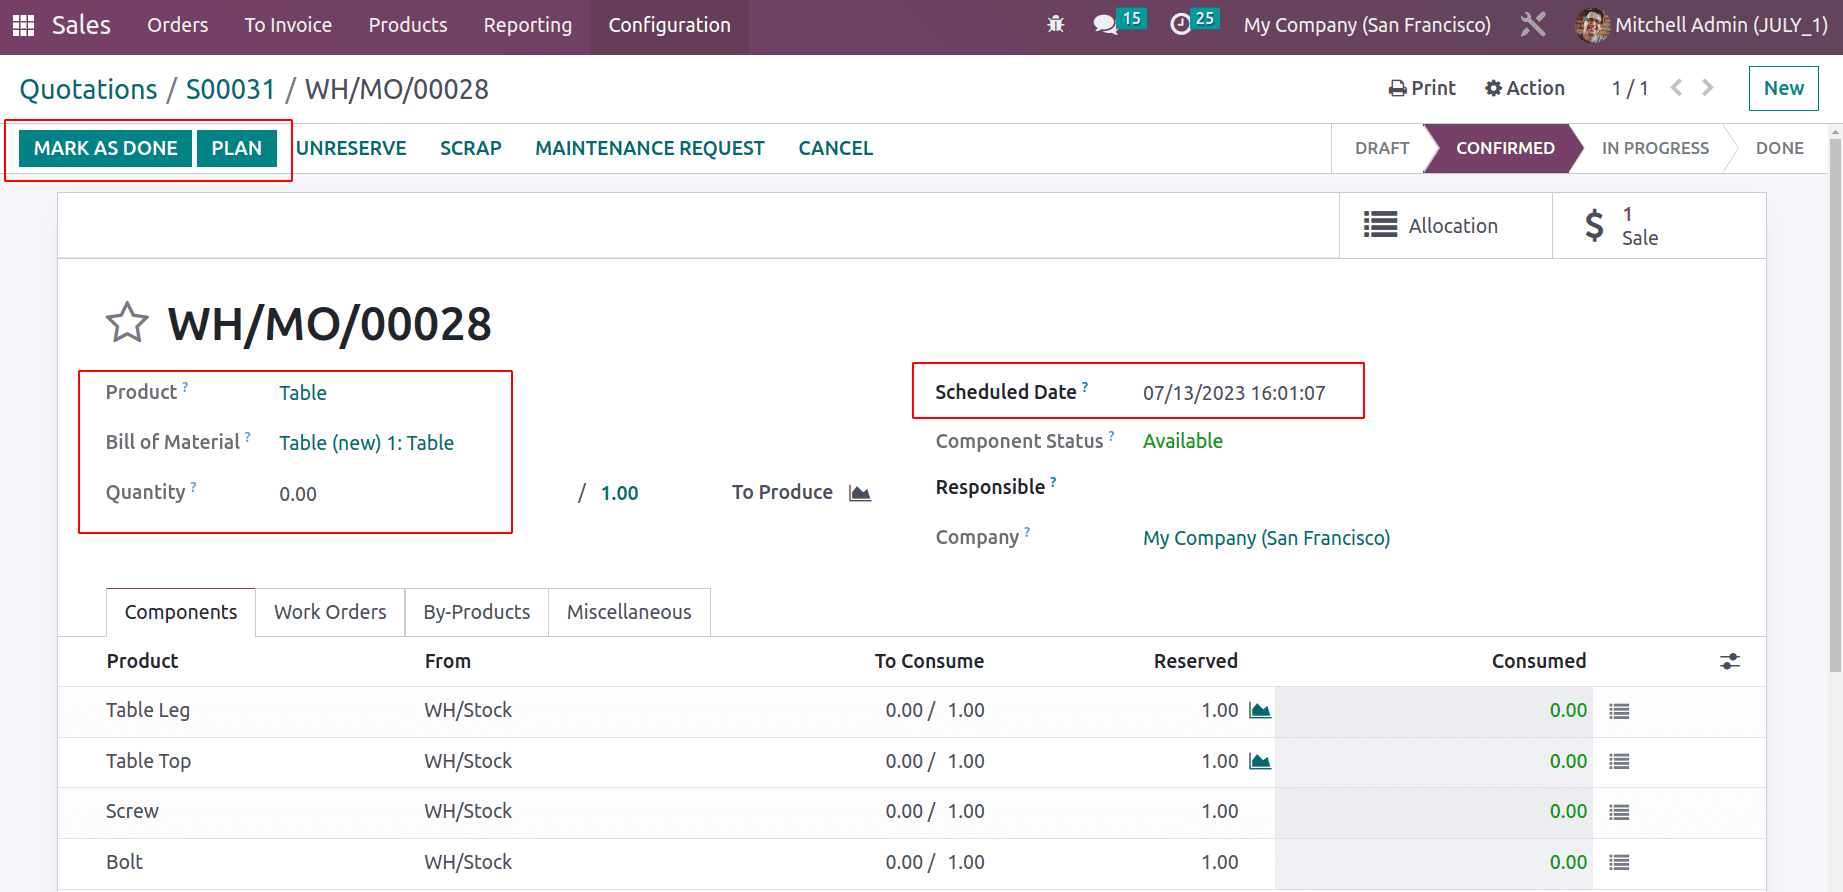Open the Action dropdown
This screenshot has height=892, width=1843.
[1525, 88]
